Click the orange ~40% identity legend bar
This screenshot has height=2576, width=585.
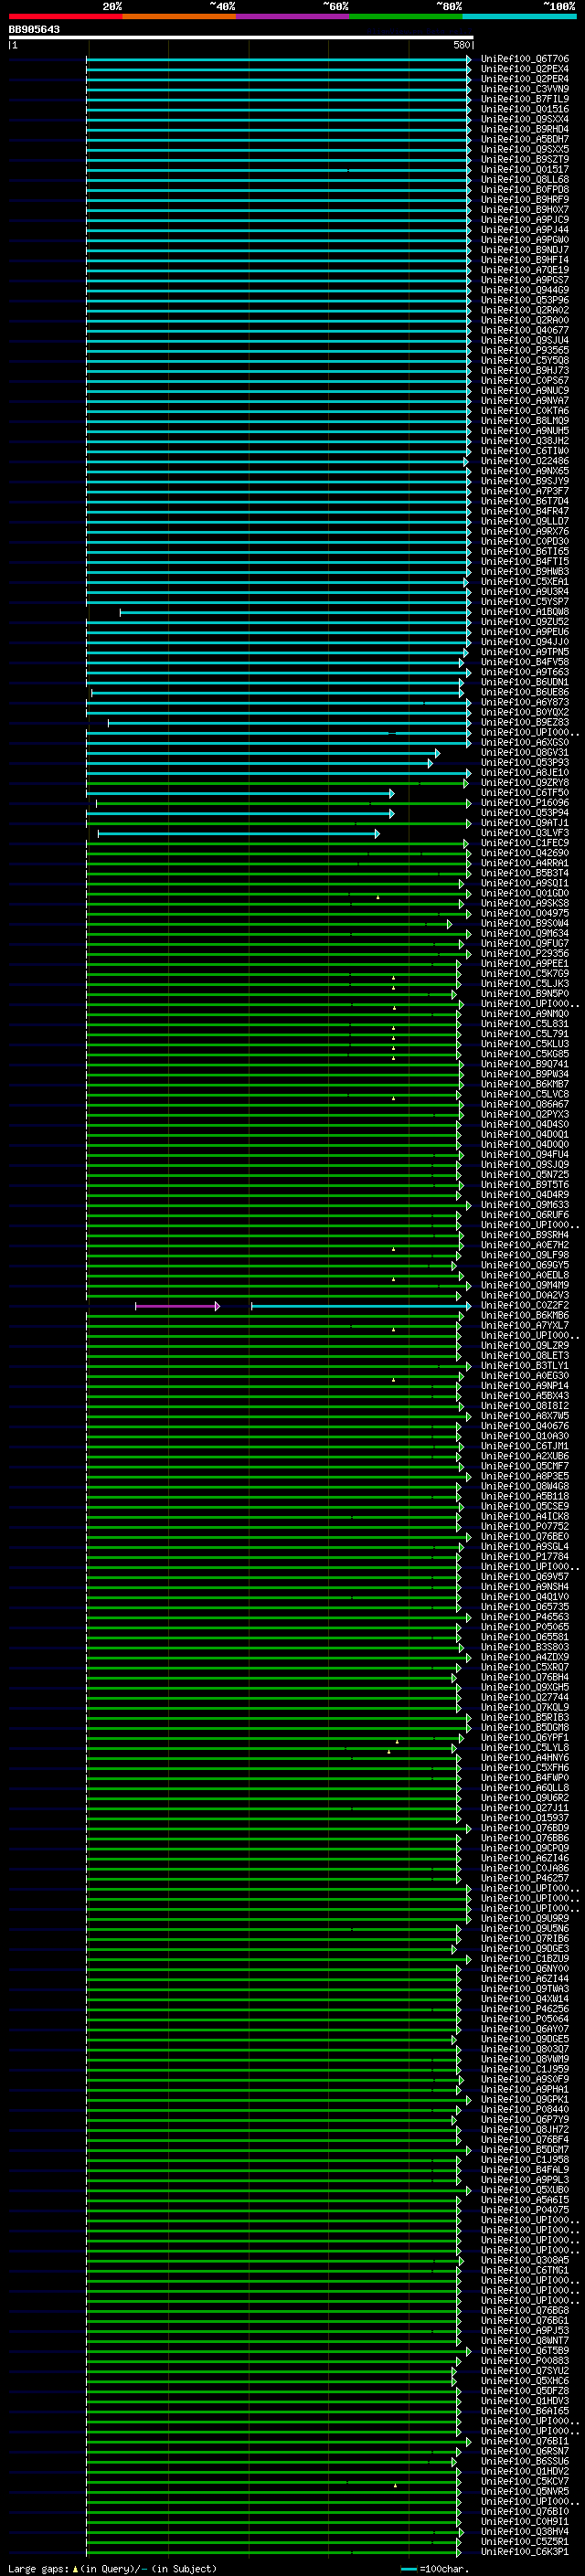click(179, 16)
